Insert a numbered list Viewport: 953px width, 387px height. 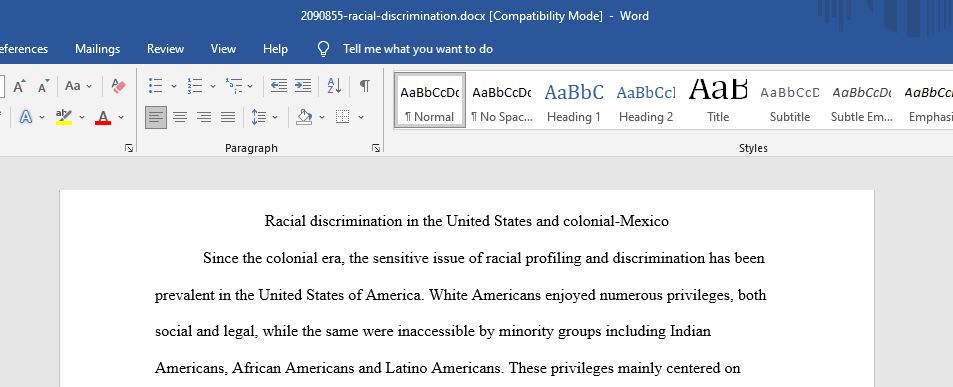(x=194, y=86)
